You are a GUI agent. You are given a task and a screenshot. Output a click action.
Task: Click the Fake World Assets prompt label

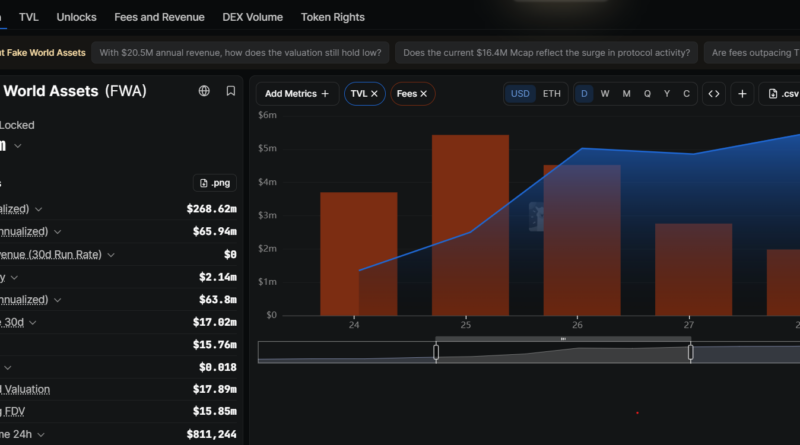pyautogui.click(x=43, y=53)
